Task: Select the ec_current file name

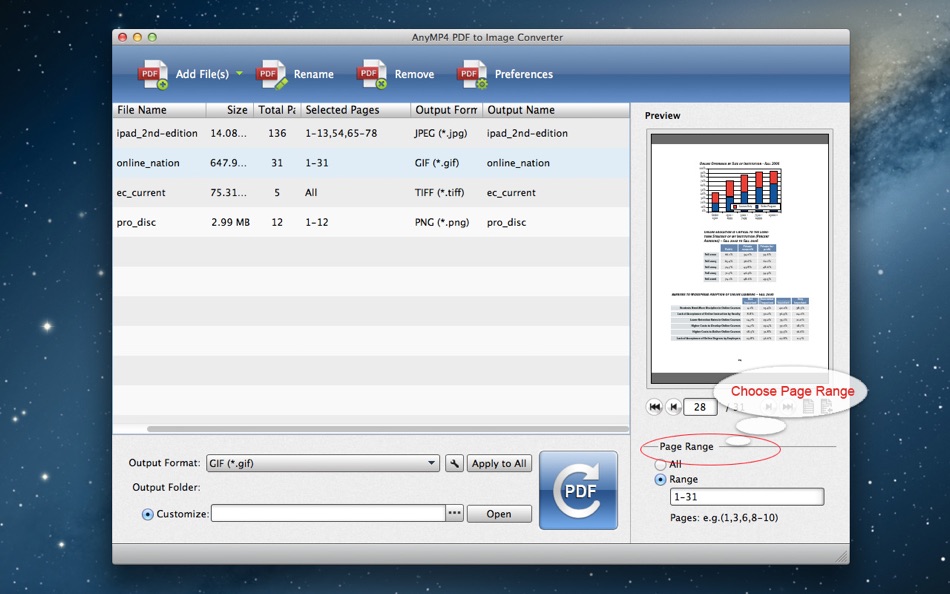Action: click(141, 193)
